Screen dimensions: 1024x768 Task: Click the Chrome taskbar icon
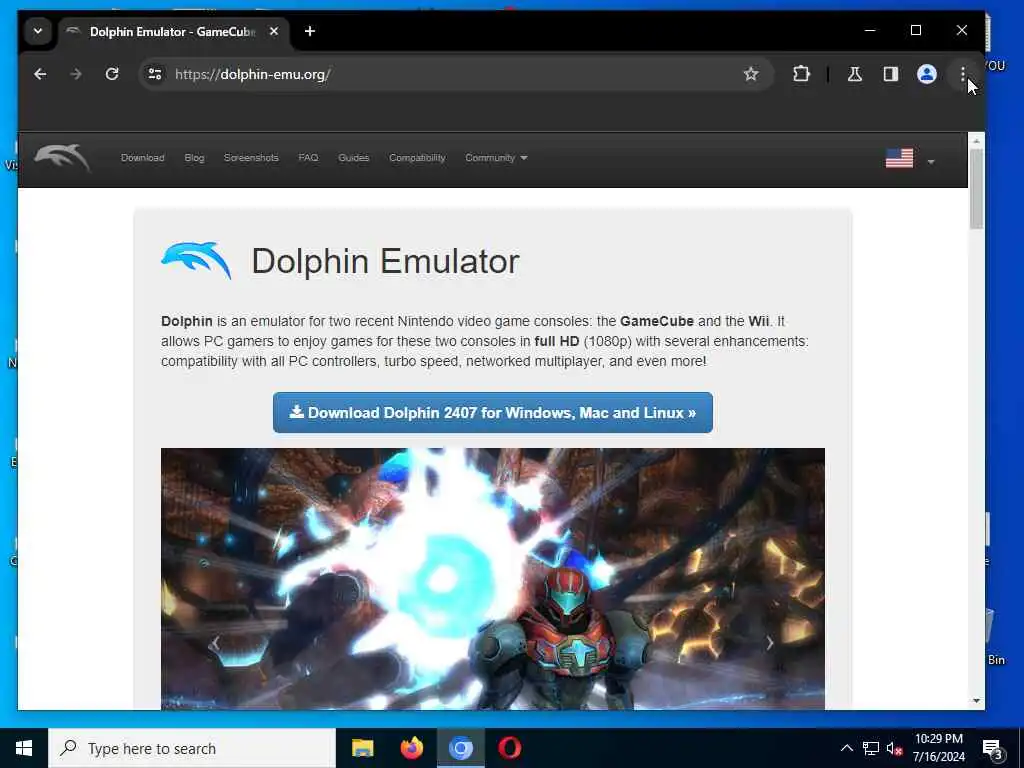point(460,748)
